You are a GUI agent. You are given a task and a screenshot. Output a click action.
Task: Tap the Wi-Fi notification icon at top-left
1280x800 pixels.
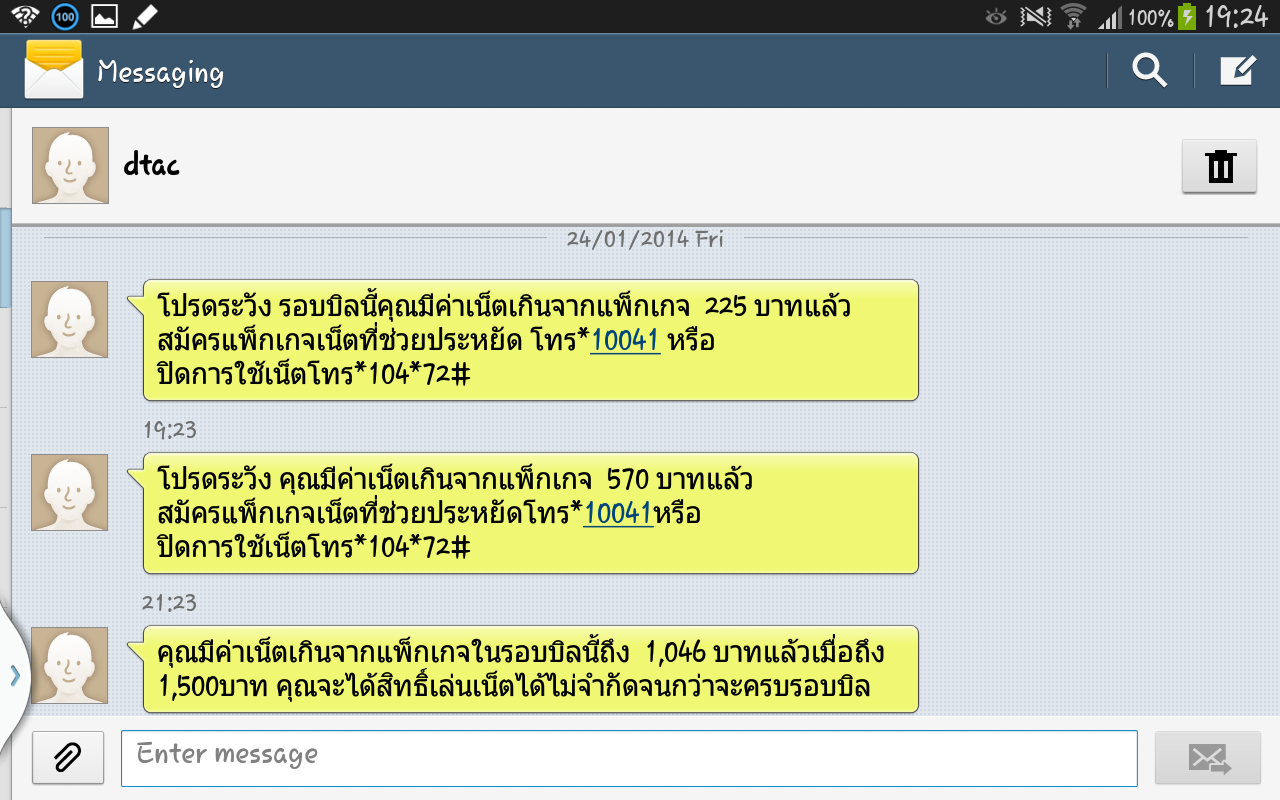coord(24,16)
